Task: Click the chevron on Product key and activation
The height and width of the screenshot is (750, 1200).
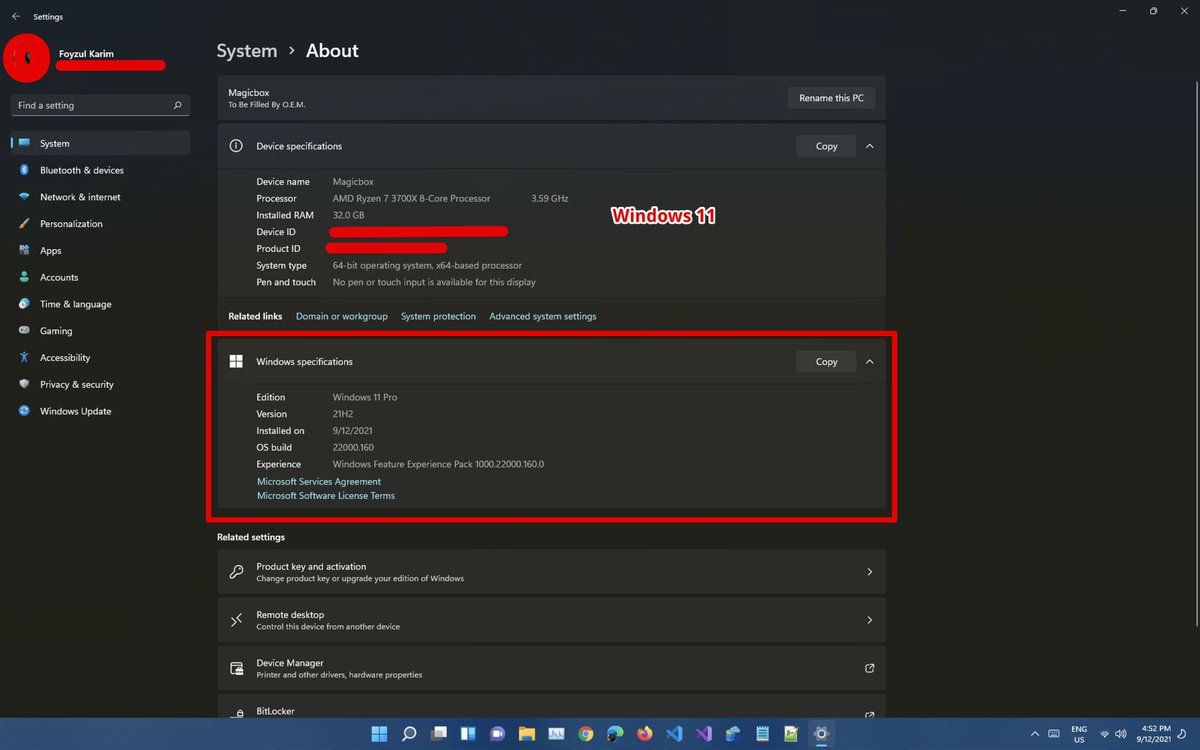Action: 869,572
